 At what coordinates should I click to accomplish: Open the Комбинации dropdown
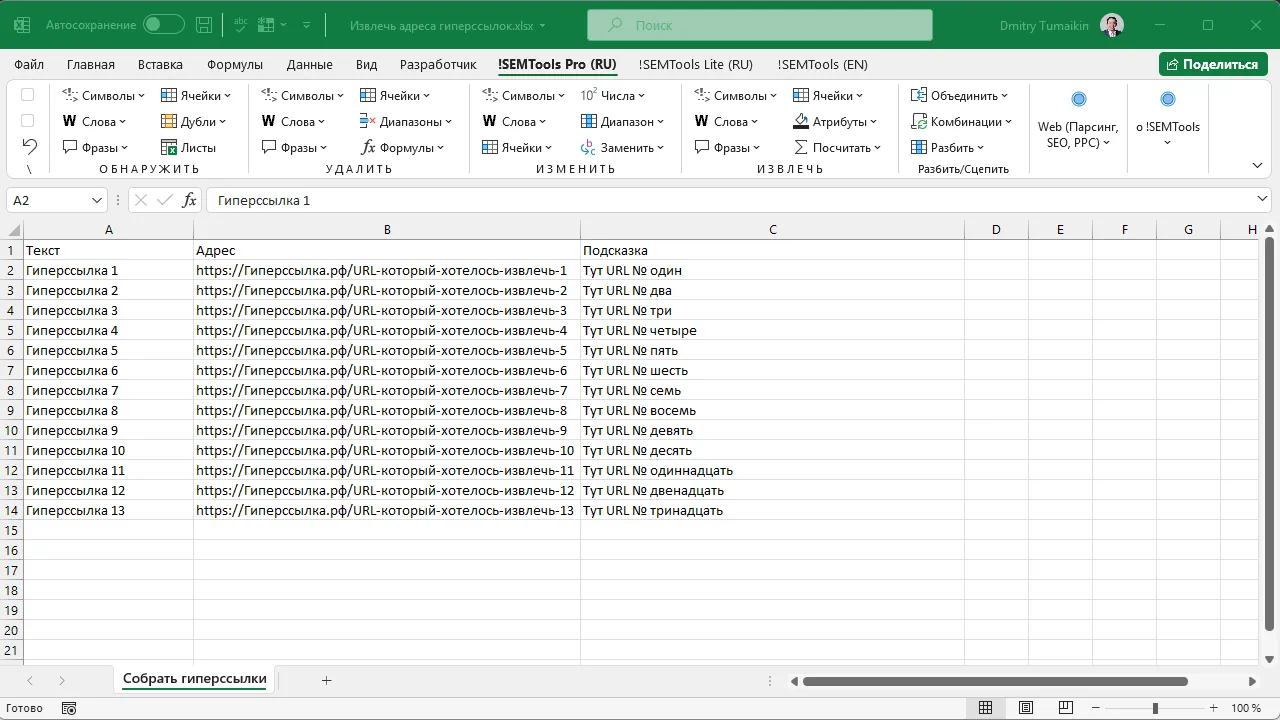pos(961,122)
